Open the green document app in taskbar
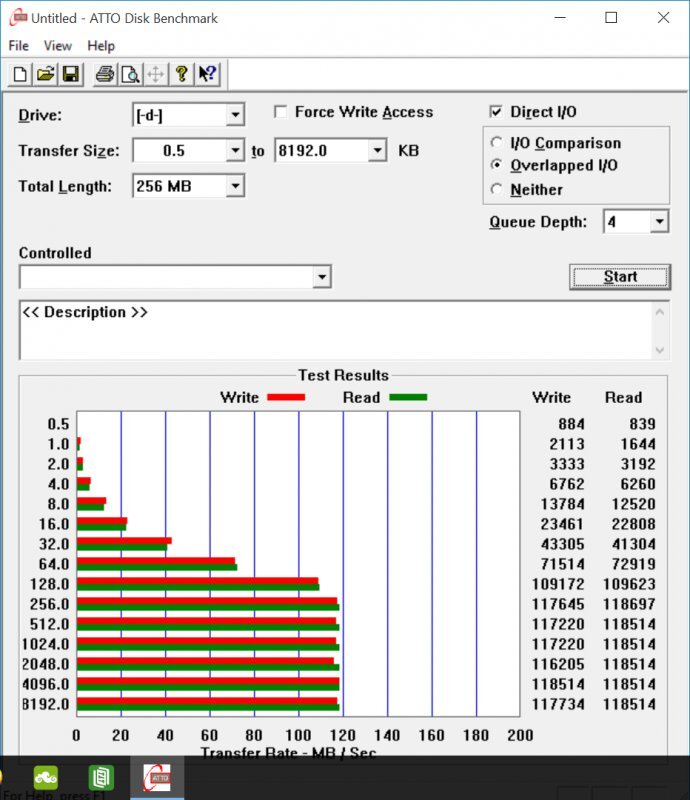 (x=101, y=777)
